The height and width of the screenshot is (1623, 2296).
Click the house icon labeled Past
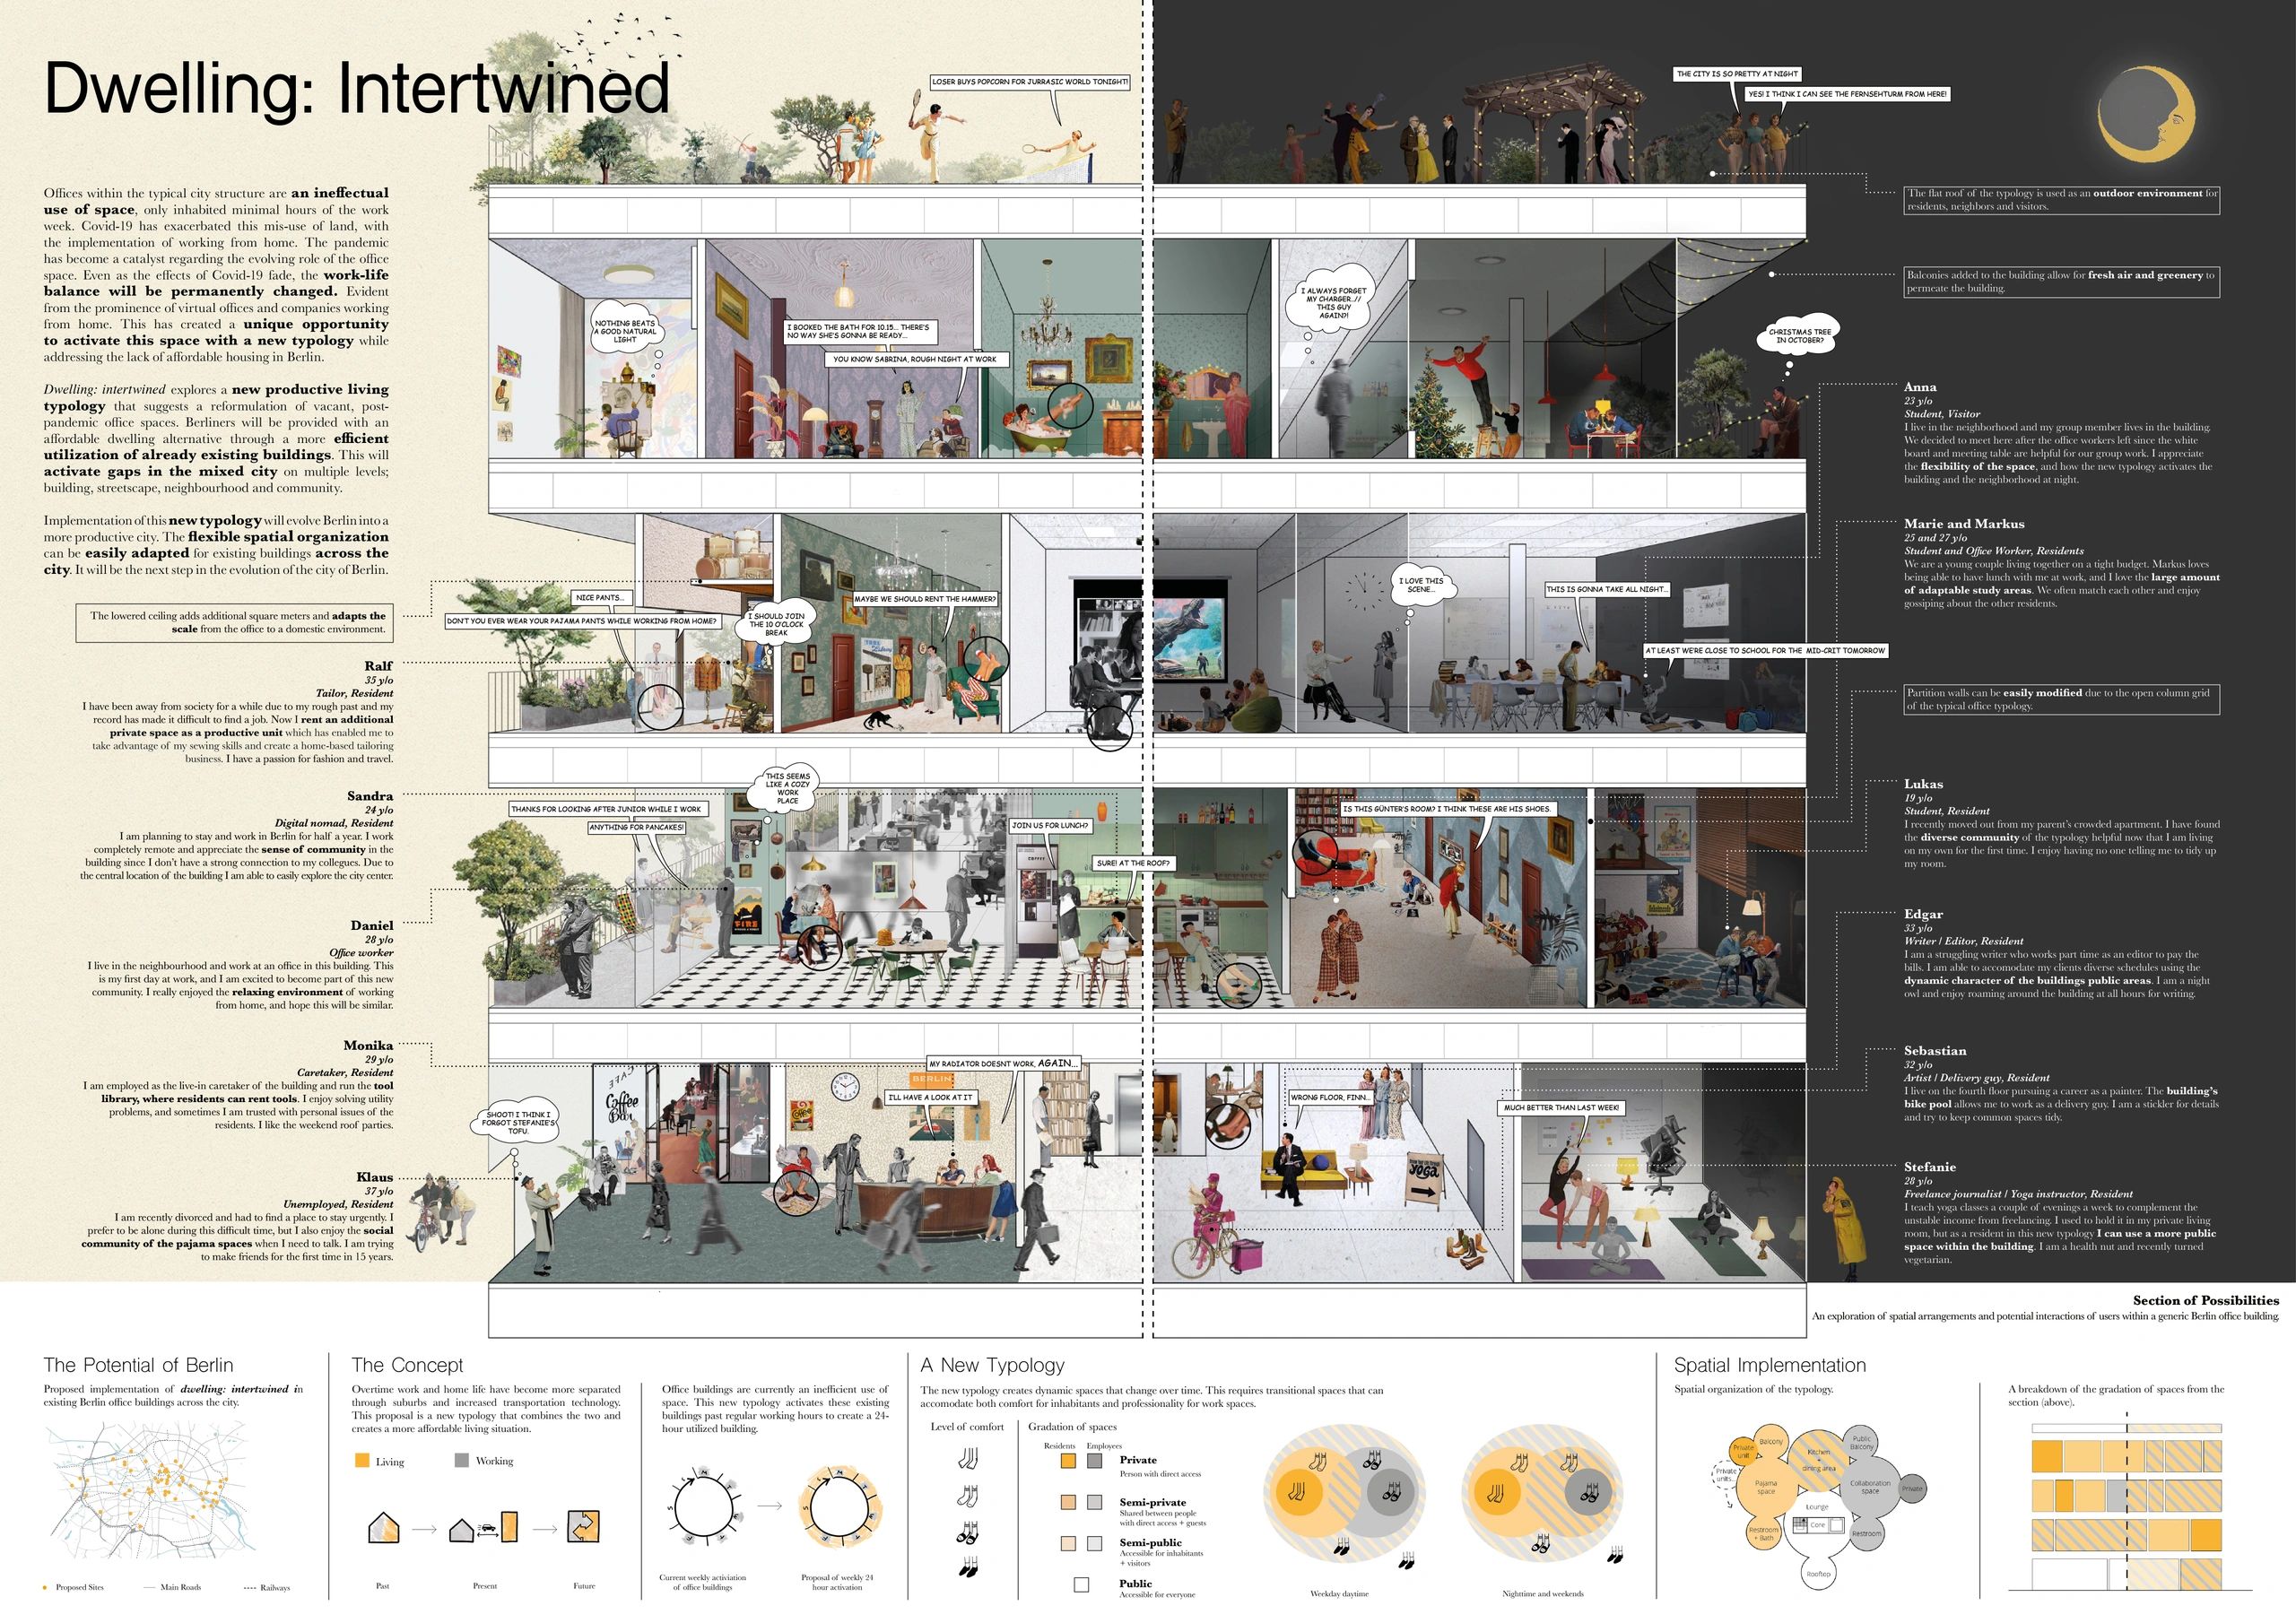[x=384, y=1528]
